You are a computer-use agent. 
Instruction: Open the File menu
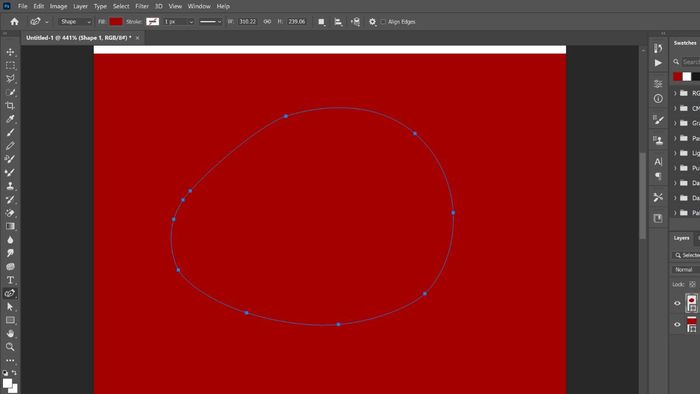pyautogui.click(x=22, y=6)
